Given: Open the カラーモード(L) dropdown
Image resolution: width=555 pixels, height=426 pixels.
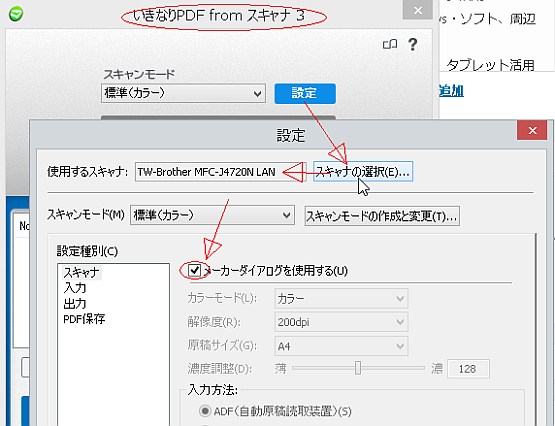Looking at the screenshot, I should (341, 299).
